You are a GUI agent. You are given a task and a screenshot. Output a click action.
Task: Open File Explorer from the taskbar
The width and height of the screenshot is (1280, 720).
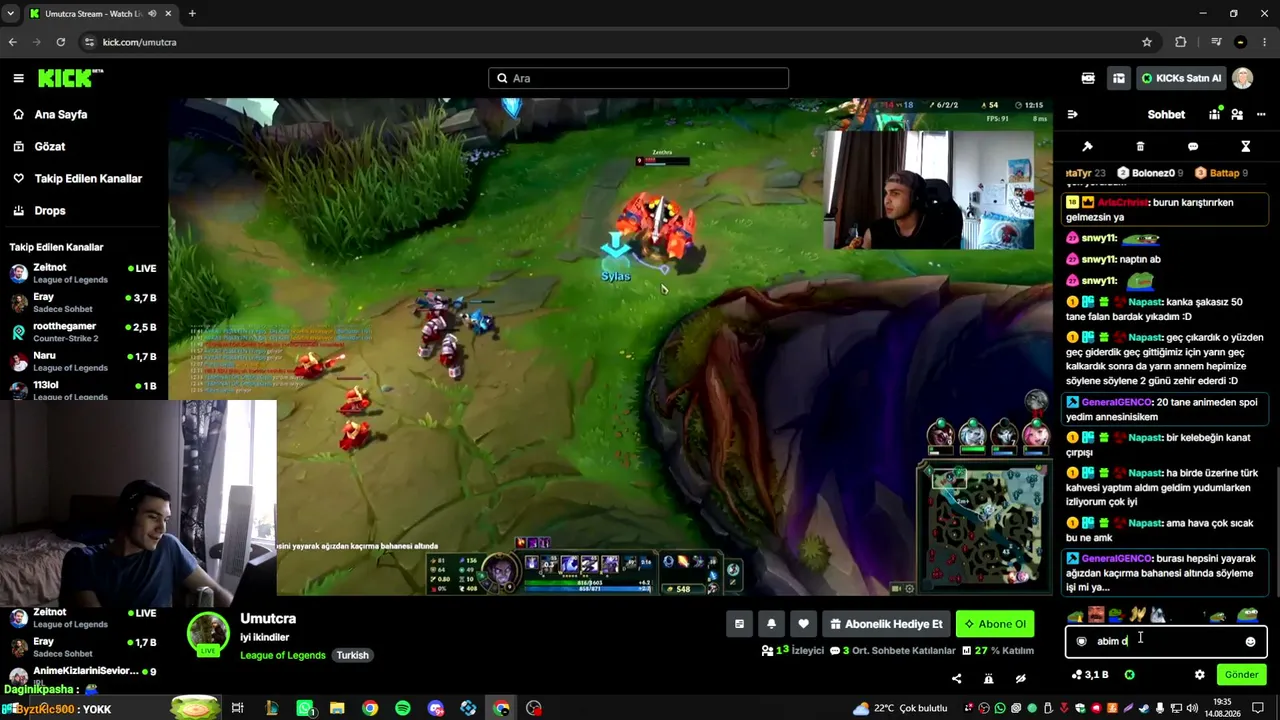[x=337, y=708]
